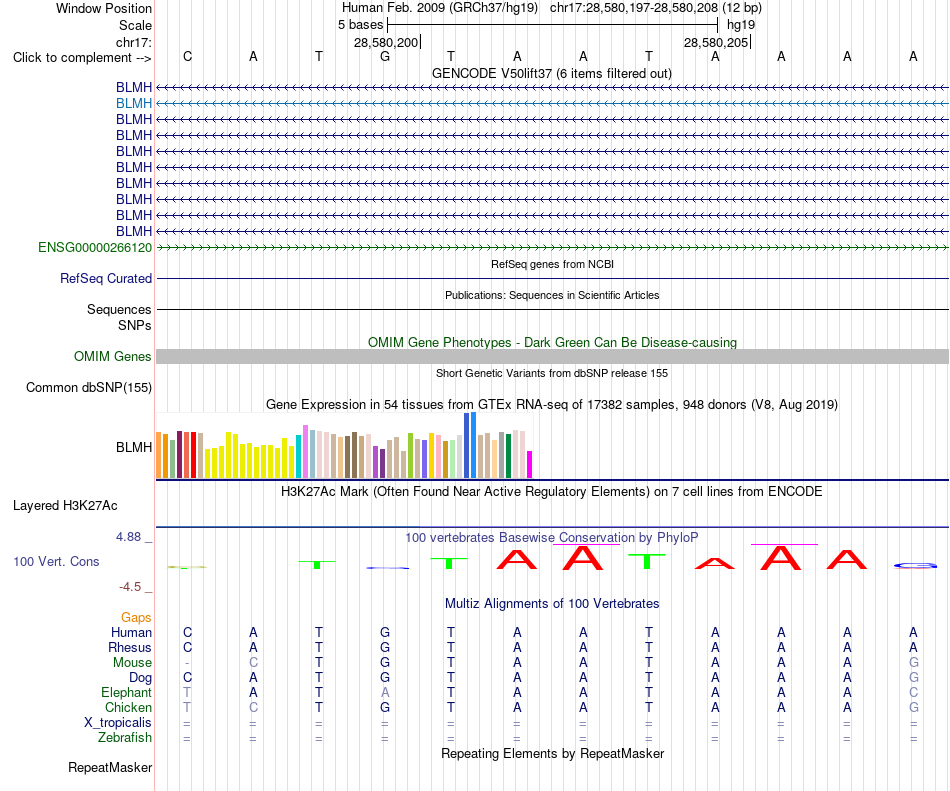This screenshot has width=950, height=791.
Task: Click the Scale track label
Action: pyautogui.click(x=135, y=25)
